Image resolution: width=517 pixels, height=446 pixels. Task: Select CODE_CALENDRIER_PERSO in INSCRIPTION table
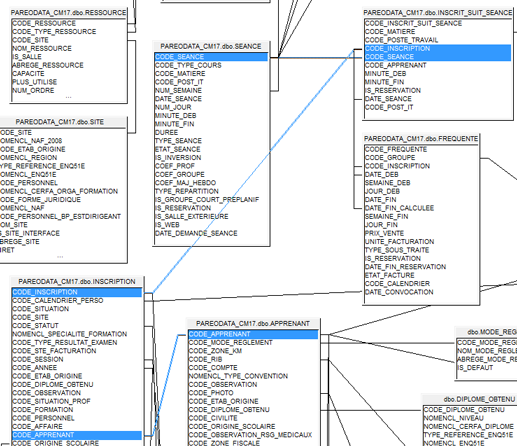(58, 301)
